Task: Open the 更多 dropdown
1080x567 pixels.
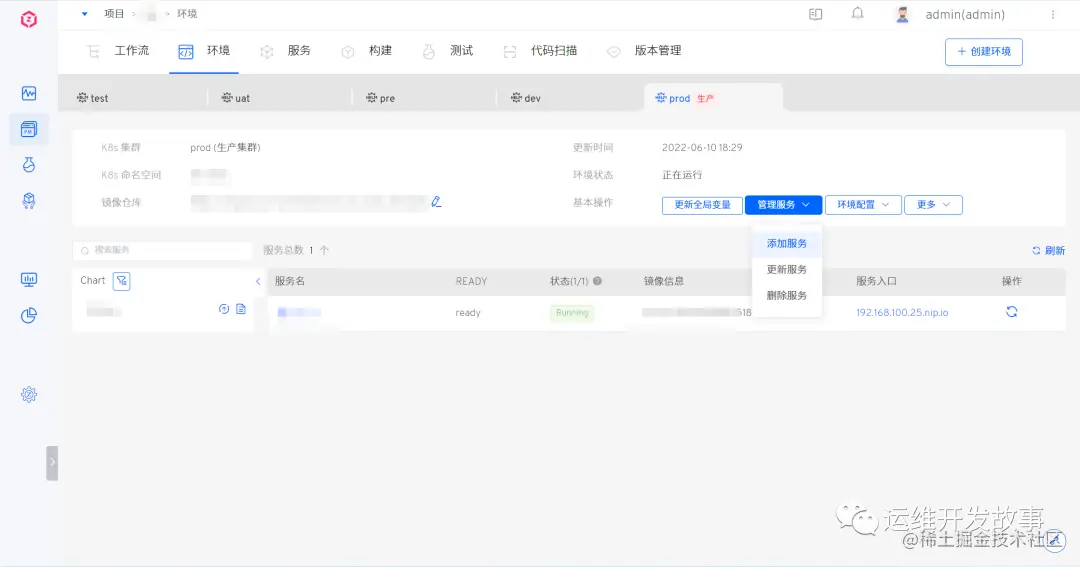Action: click(x=933, y=205)
